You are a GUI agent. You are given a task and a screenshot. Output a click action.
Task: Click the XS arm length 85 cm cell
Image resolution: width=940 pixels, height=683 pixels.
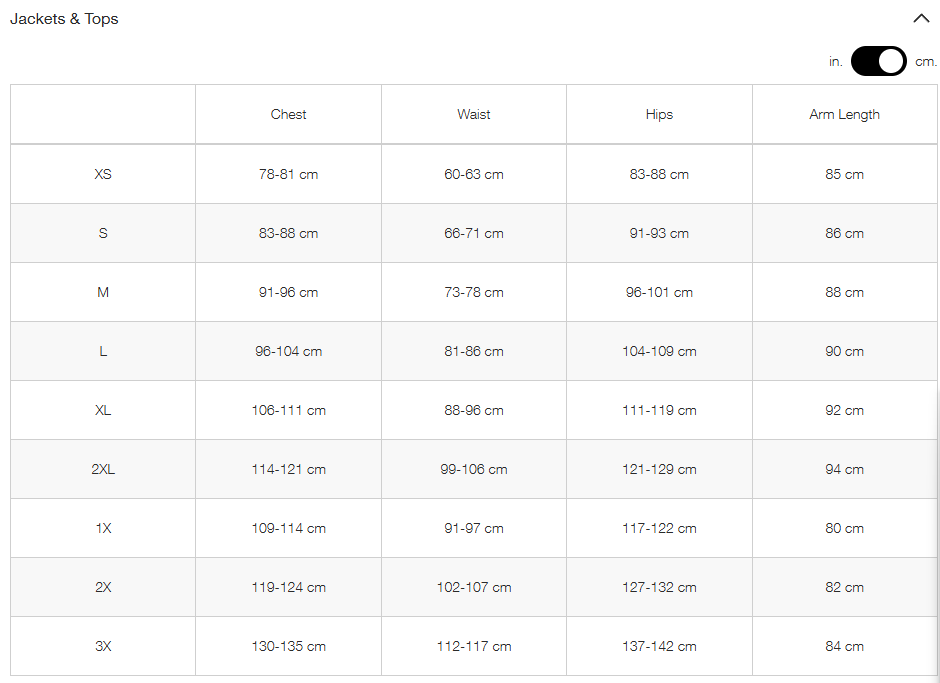coord(845,174)
